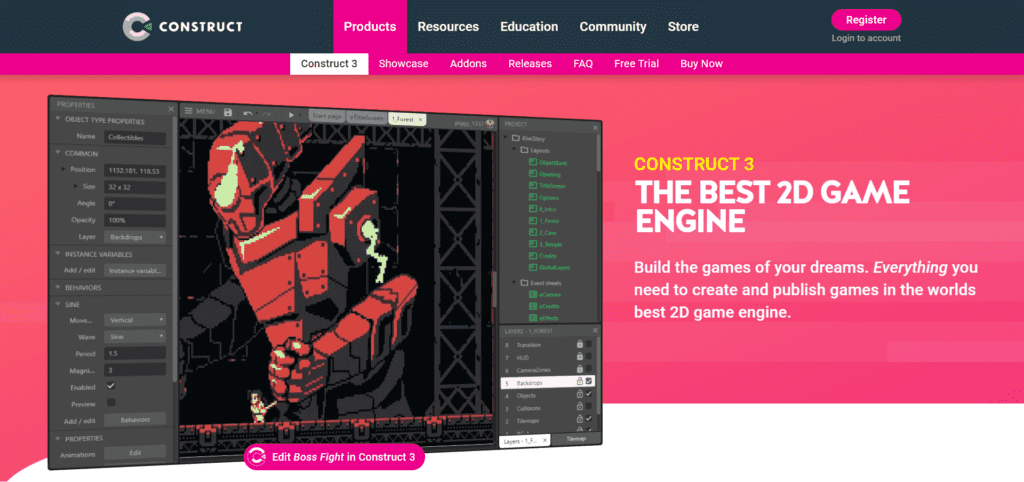
Task: Open the Resources menu in site header
Action: click(448, 27)
